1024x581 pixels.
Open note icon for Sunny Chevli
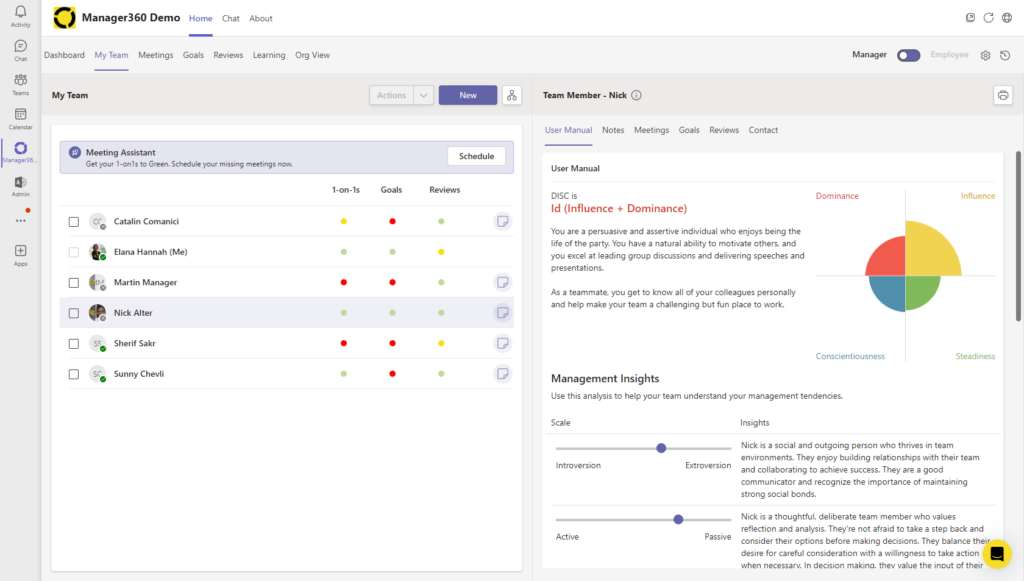(502, 374)
